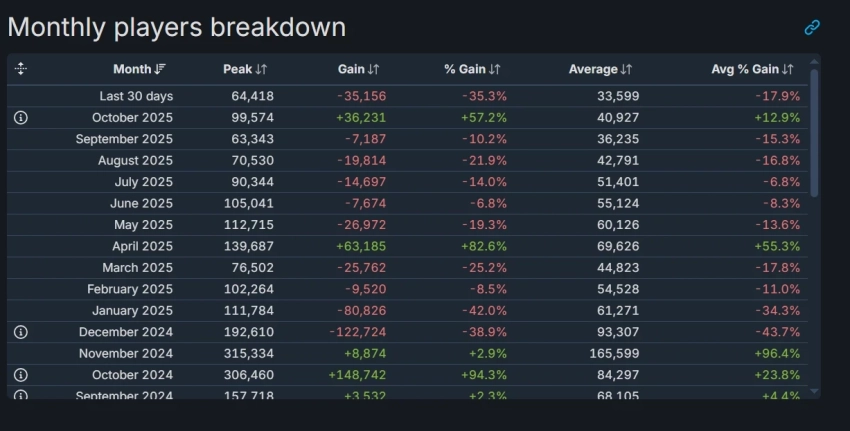The width and height of the screenshot is (850, 431).
Task: Select the November 2024 row label
Action: [125, 353]
